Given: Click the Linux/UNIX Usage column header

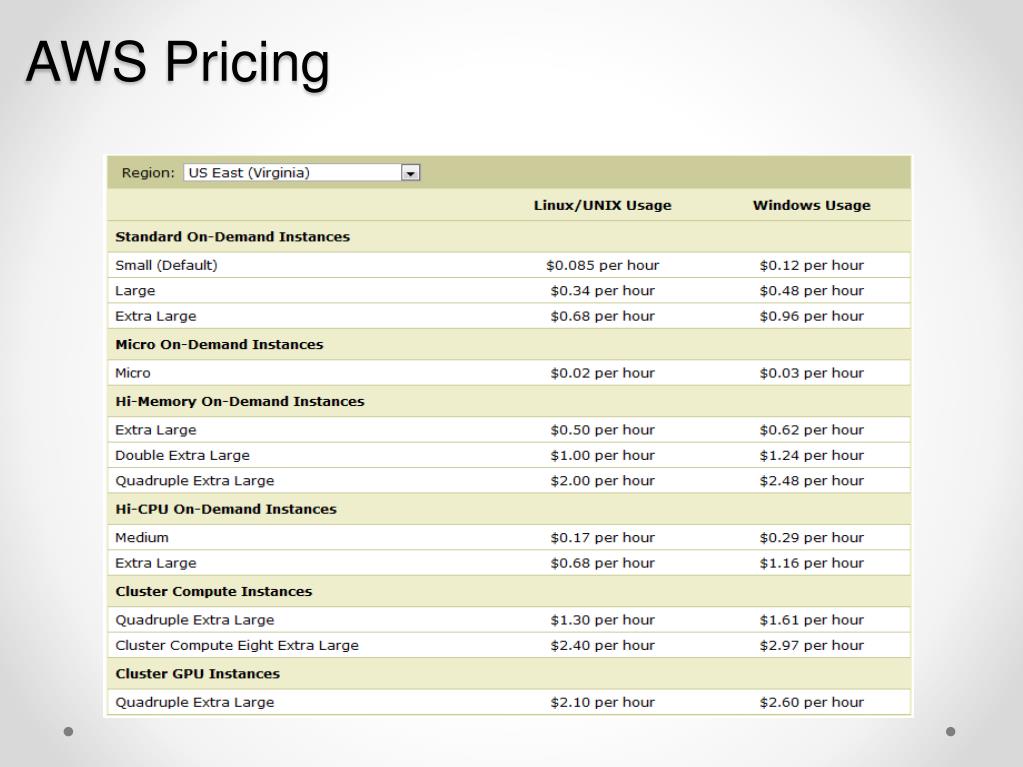Looking at the screenshot, I should point(602,205).
